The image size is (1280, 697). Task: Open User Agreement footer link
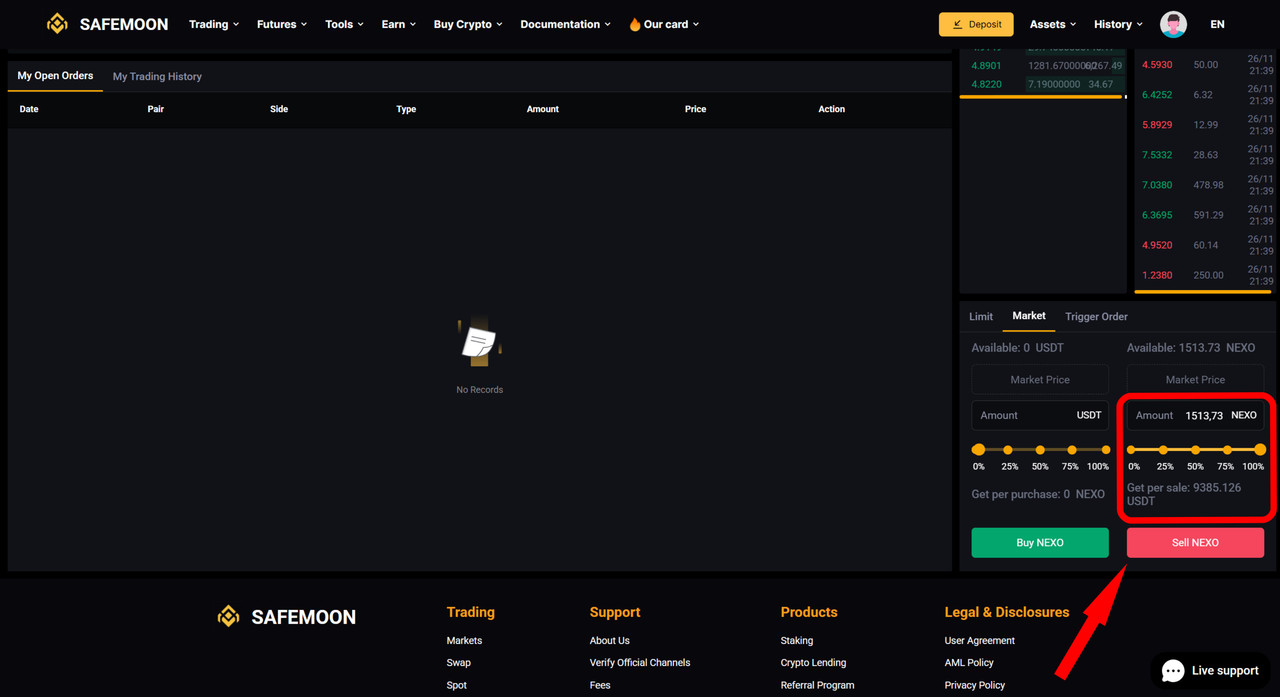(979, 640)
